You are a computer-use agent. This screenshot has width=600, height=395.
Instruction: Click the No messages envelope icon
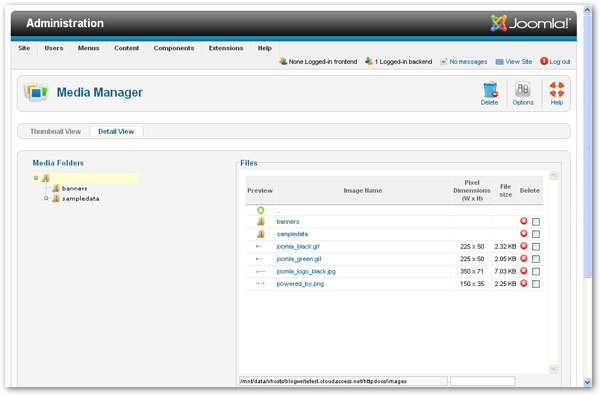tap(444, 62)
